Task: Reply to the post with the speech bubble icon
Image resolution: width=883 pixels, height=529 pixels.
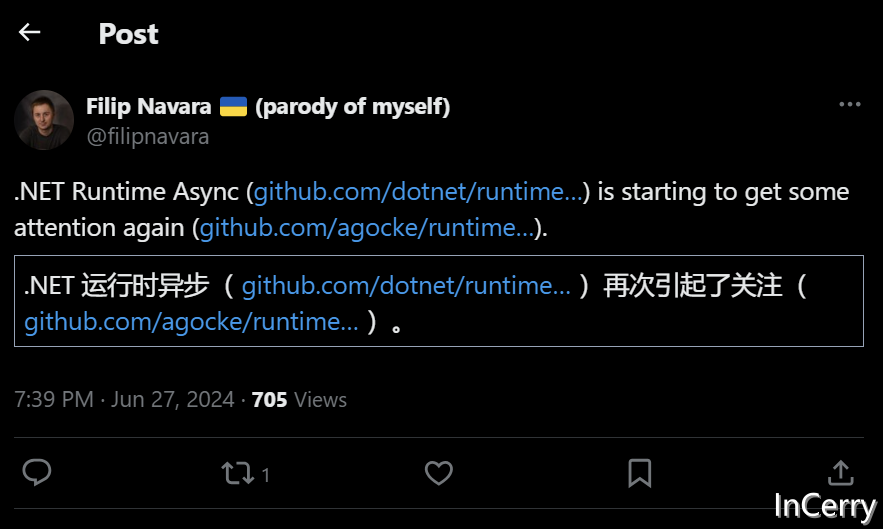Action: 37,473
